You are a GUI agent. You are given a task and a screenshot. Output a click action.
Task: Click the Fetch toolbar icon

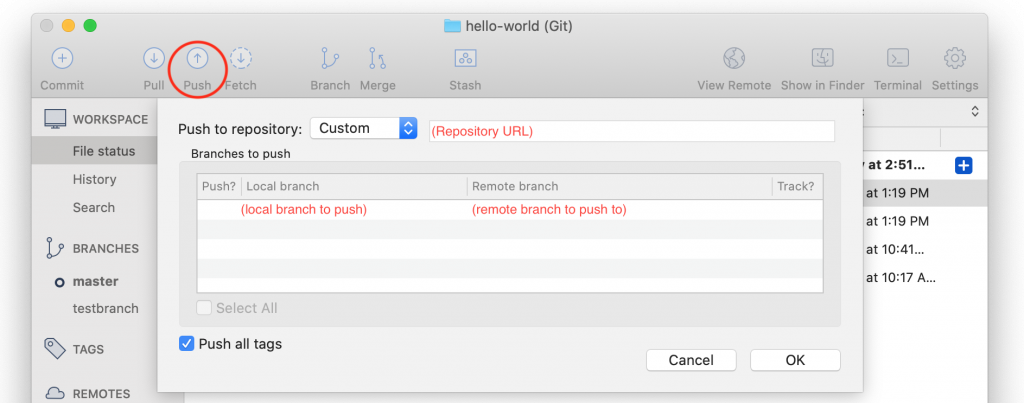(x=240, y=58)
